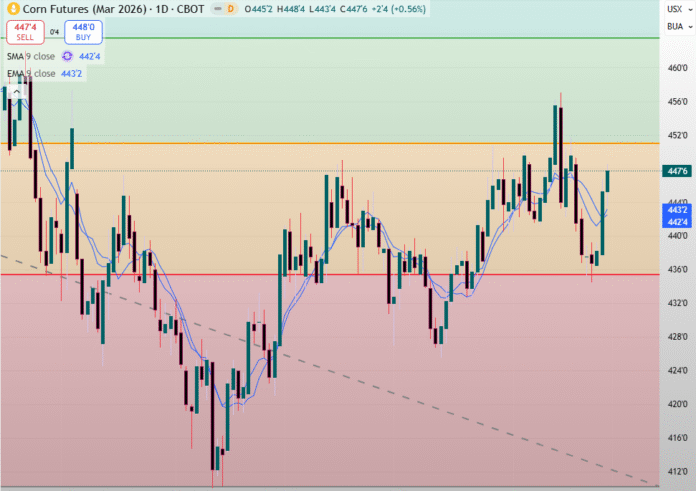The width and height of the screenshot is (696, 491).
Task: Click the orange corn symbol logo
Action: [13, 9]
